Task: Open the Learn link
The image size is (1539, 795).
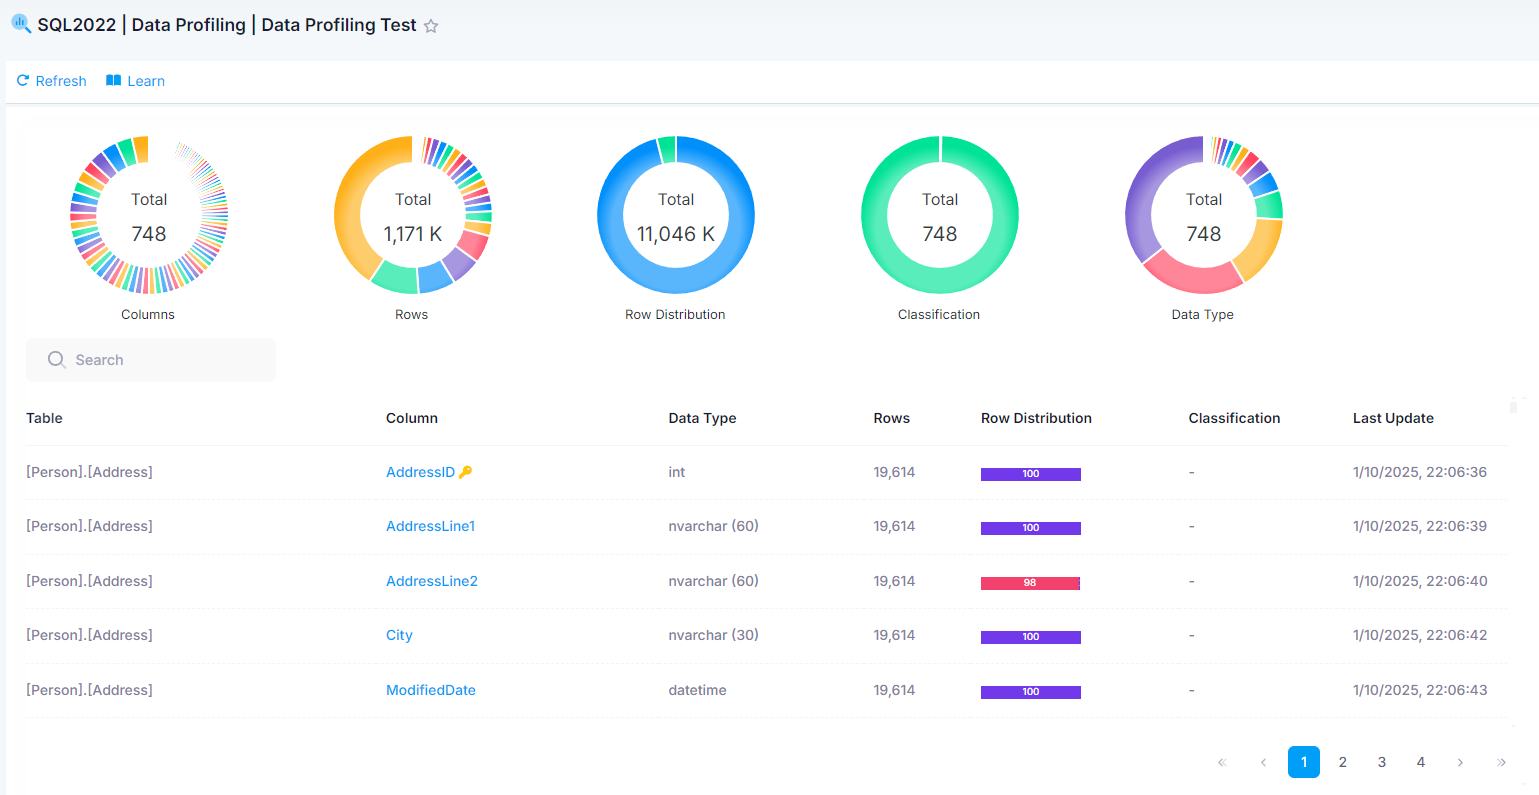Action: coord(136,81)
